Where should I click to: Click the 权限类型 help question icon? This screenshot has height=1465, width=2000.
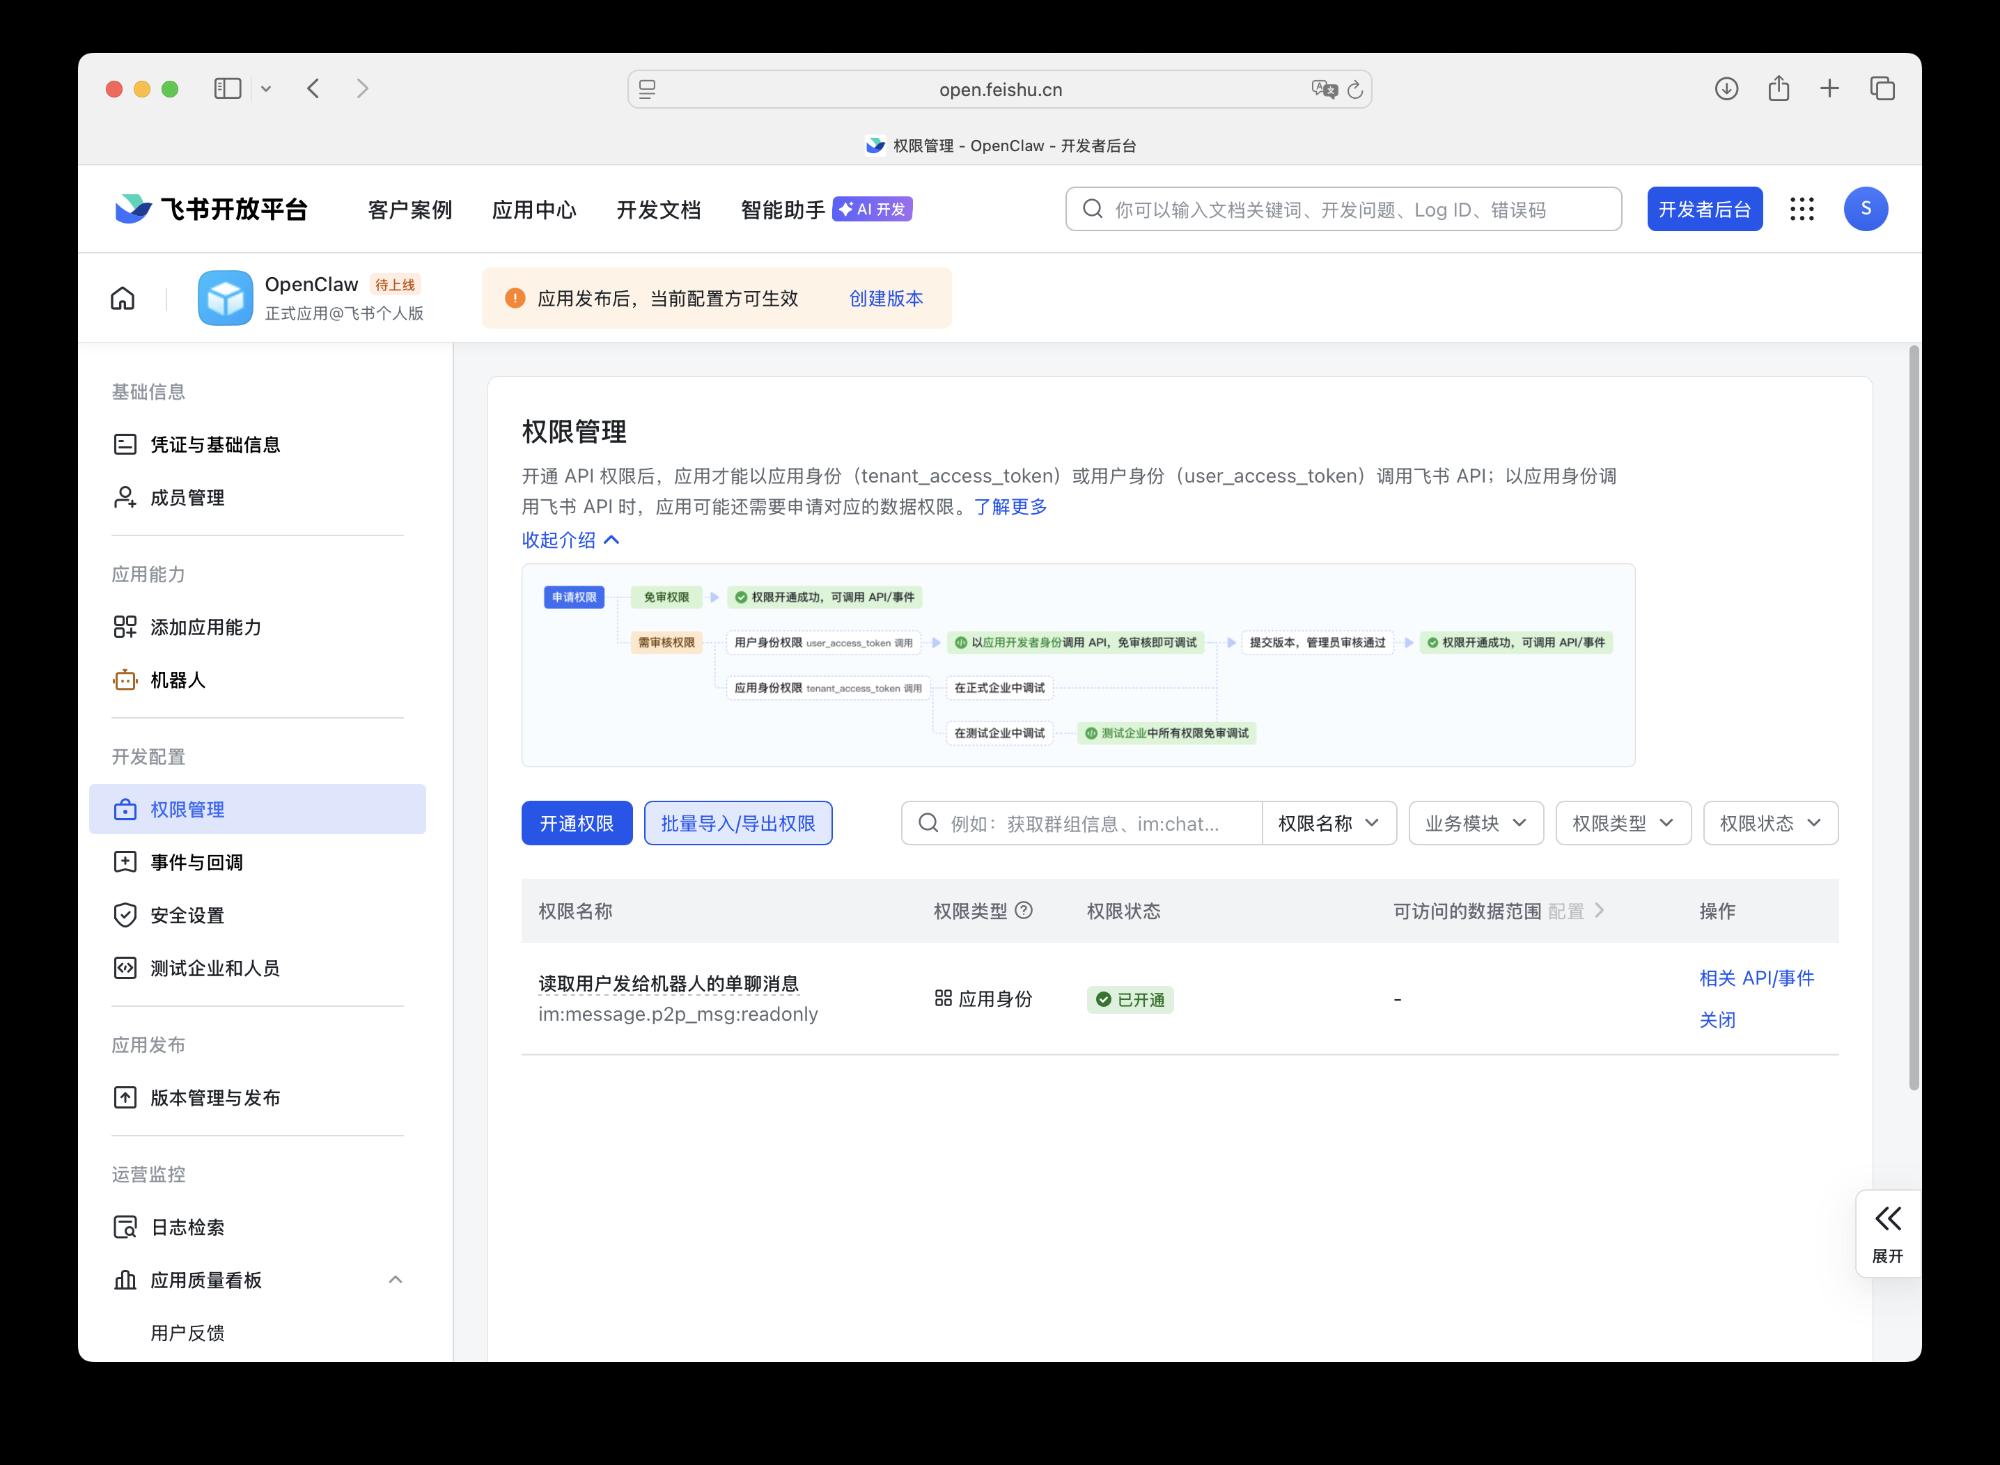point(1024,910)
